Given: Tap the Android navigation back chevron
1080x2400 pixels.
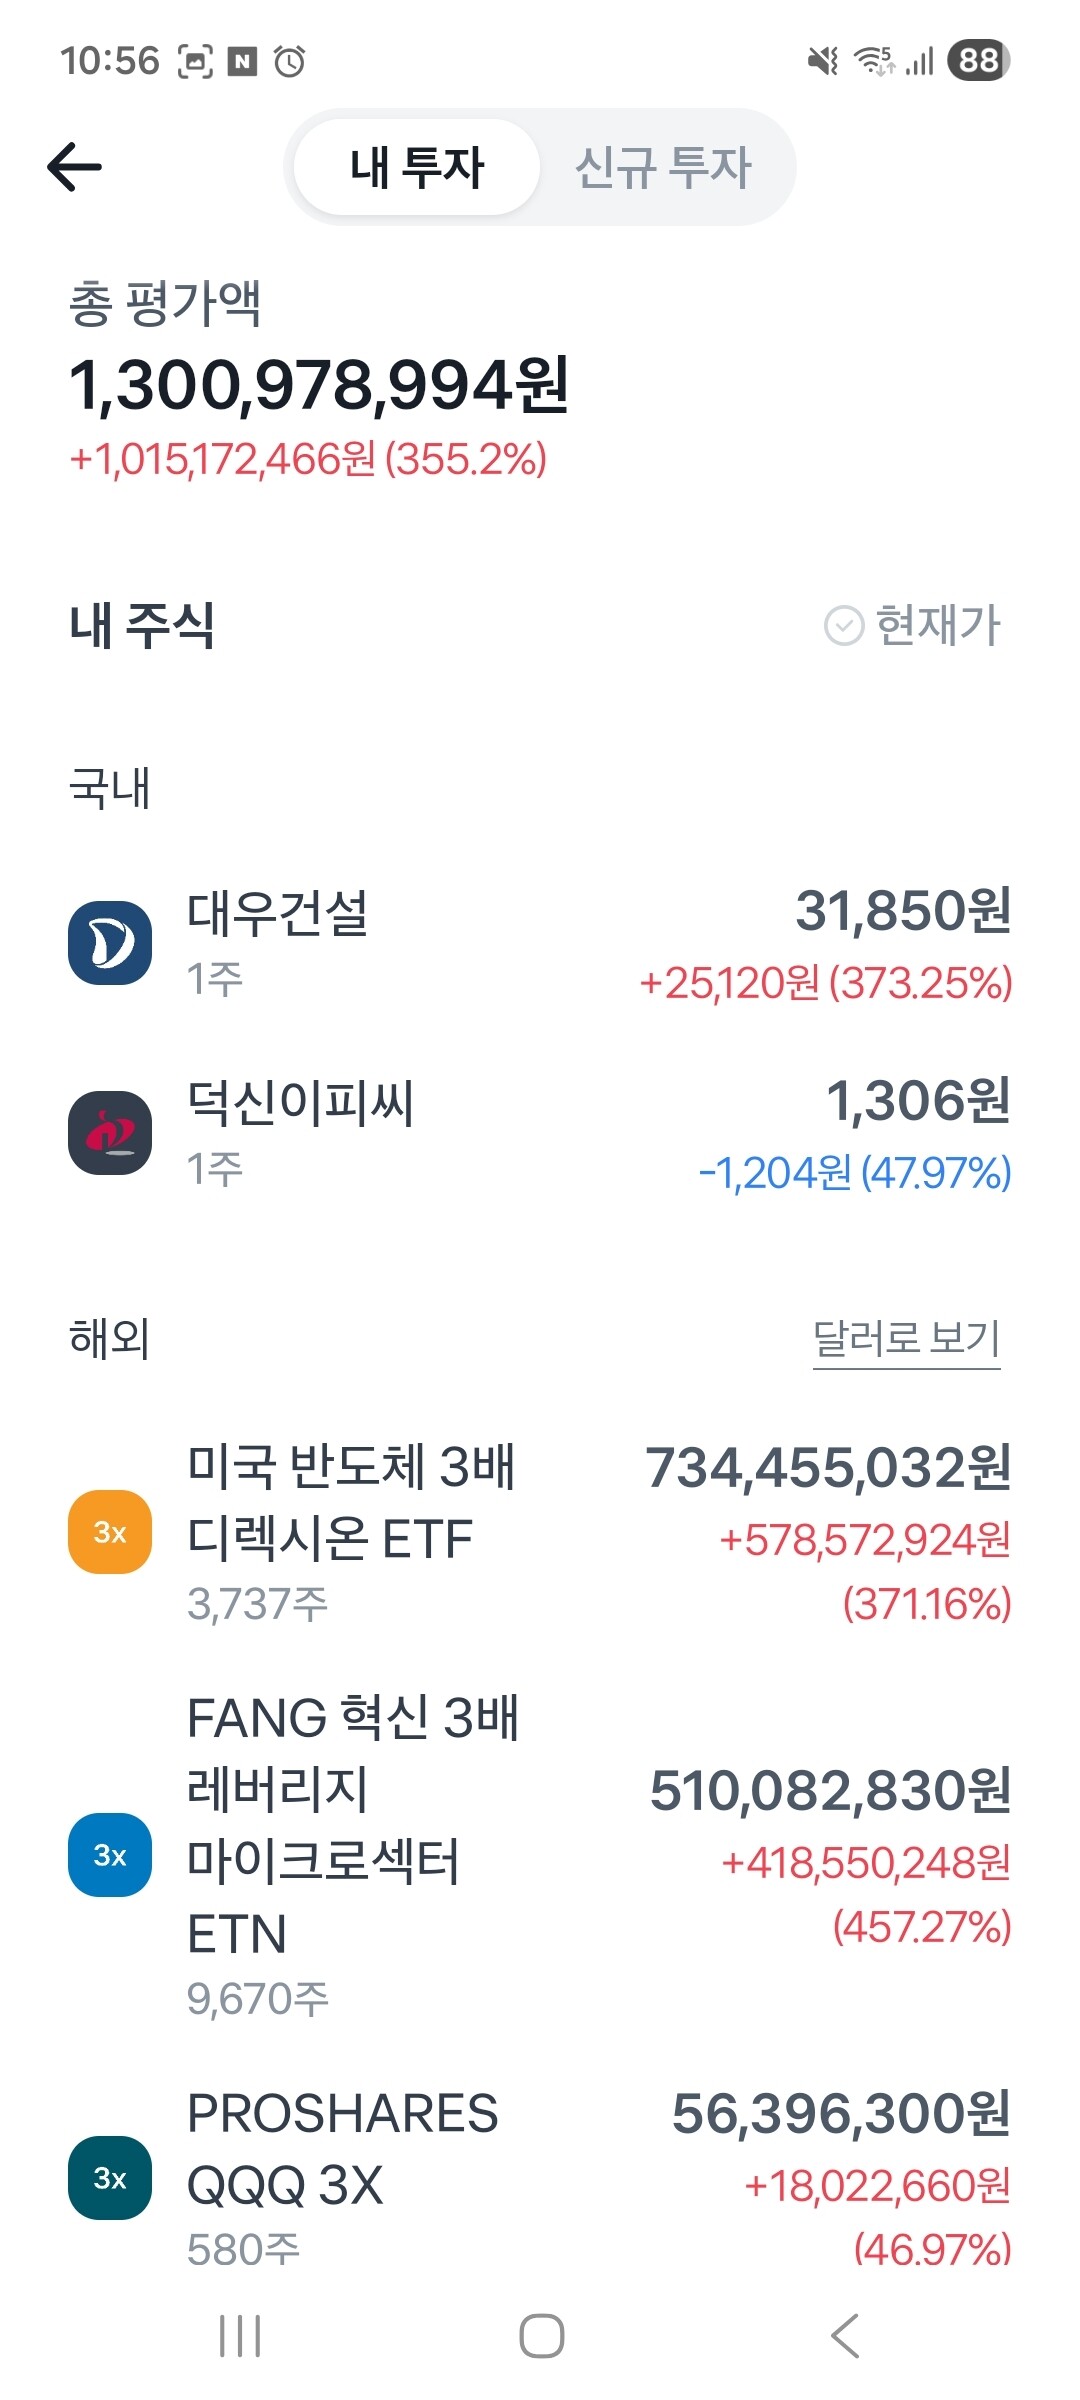Looking at the screenshot, I should [845, 2336].
